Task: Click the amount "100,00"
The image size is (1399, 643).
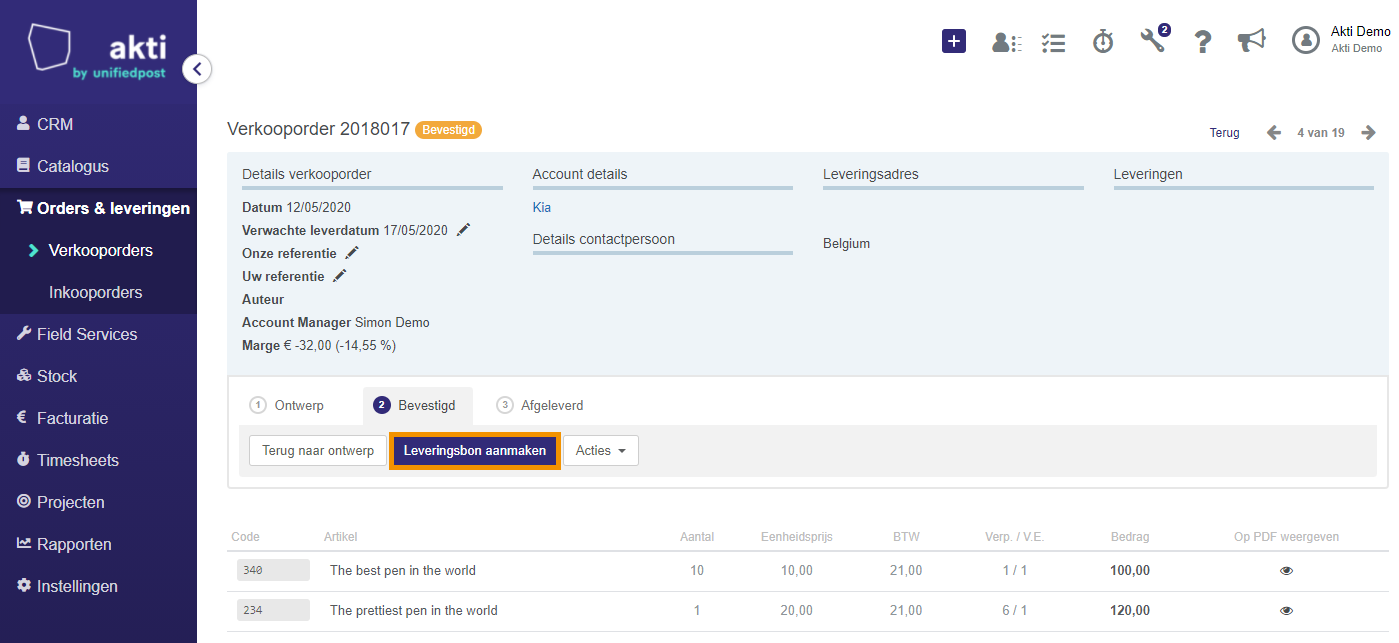Action: coord(1130,571)
